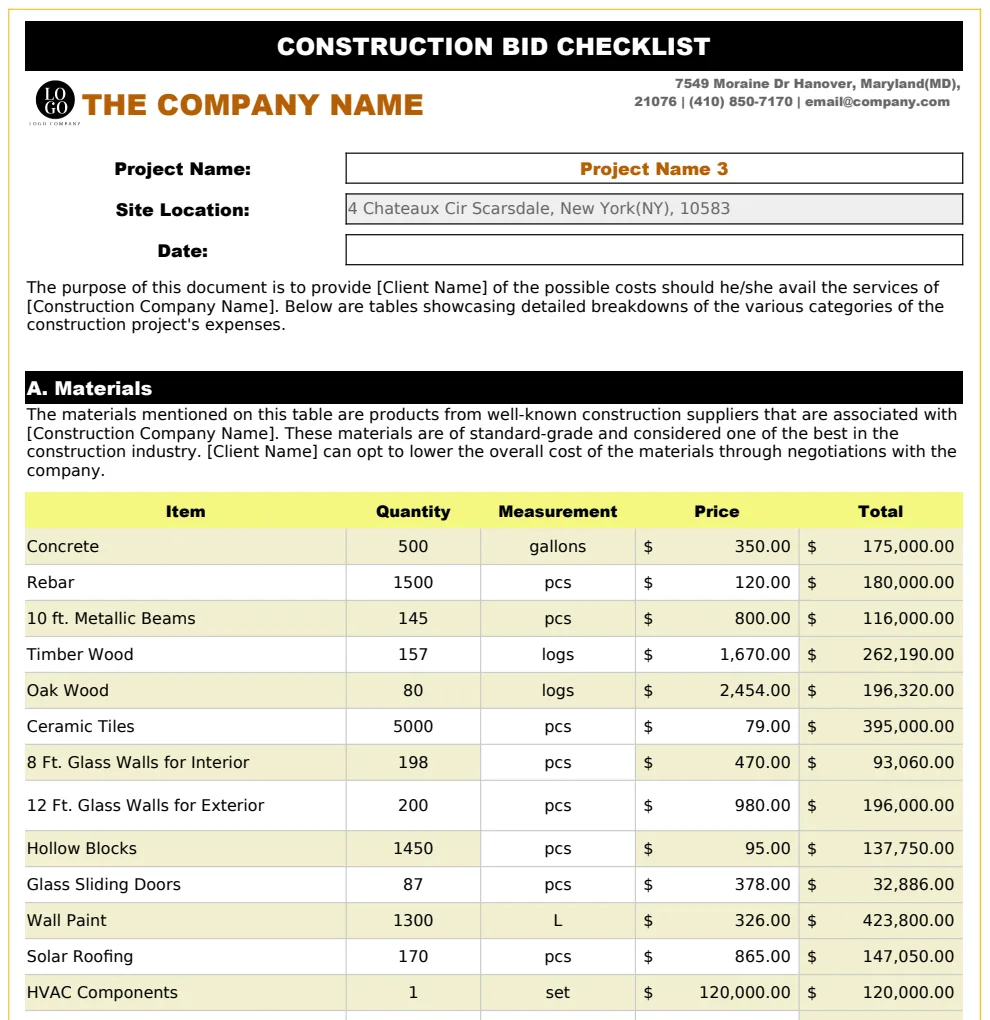Select Solar Roofing quantity 170 cell
The image size is (990, 1020).
pos(413,956)
